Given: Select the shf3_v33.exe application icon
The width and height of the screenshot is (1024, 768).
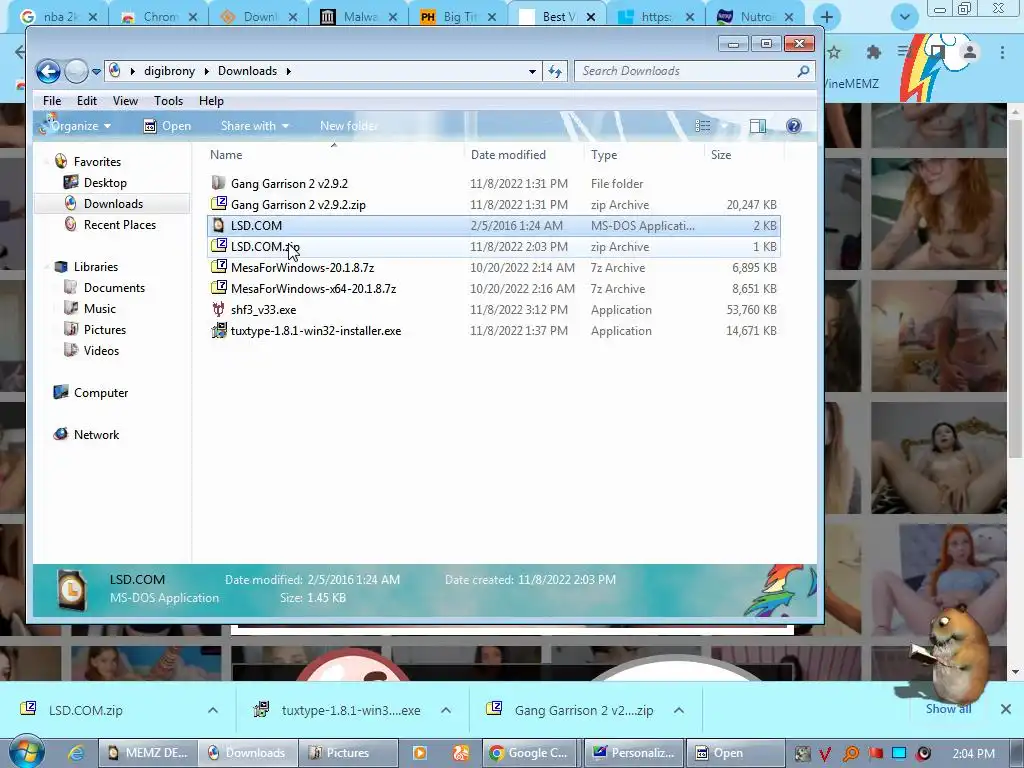Looking at the screenshot, I should pyautogui.click(x=219, y=310).
